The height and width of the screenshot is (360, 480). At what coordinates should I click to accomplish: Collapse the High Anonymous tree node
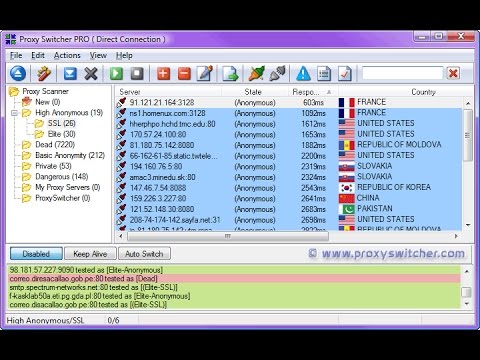tap(14, 113)
